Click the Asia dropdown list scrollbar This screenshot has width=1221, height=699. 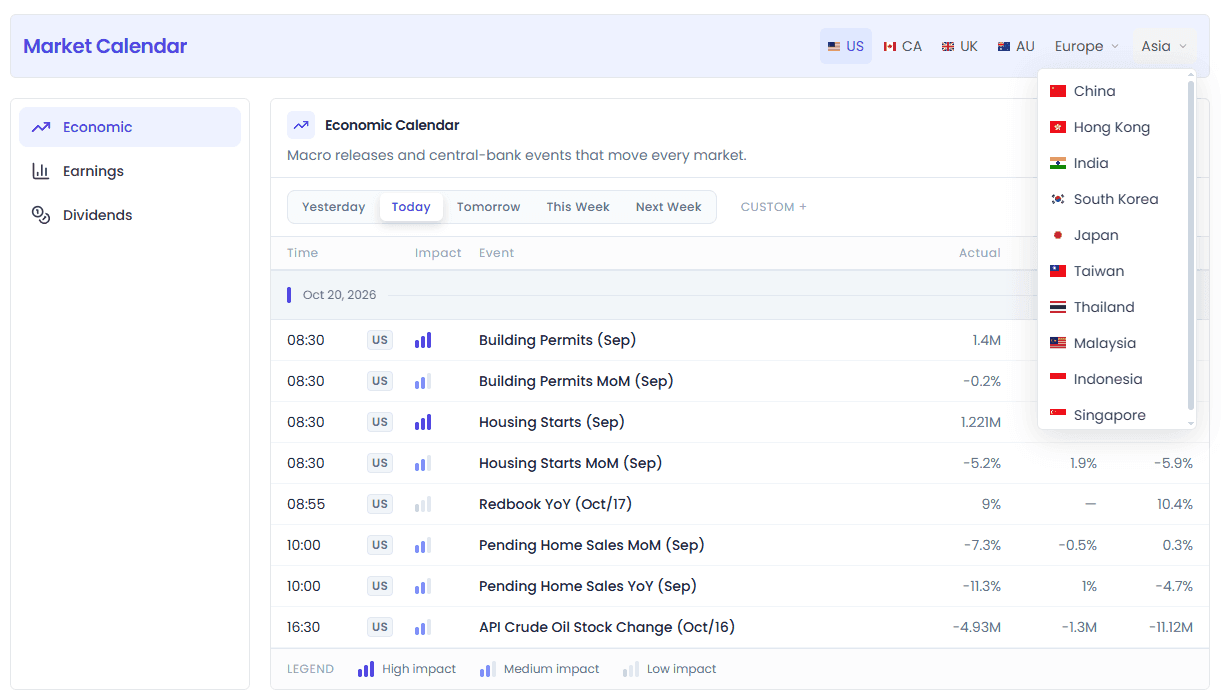(1190, 245)
